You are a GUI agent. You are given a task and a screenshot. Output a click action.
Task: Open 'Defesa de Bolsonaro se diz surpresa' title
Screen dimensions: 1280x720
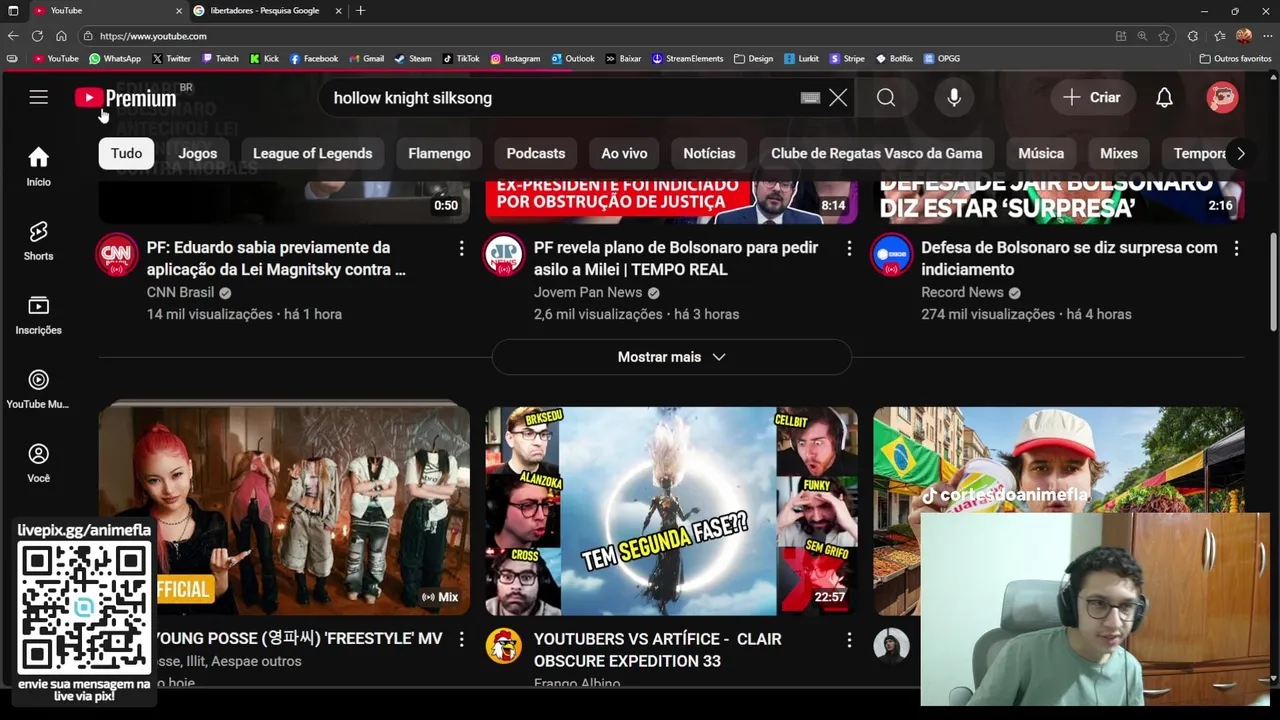1069,258
